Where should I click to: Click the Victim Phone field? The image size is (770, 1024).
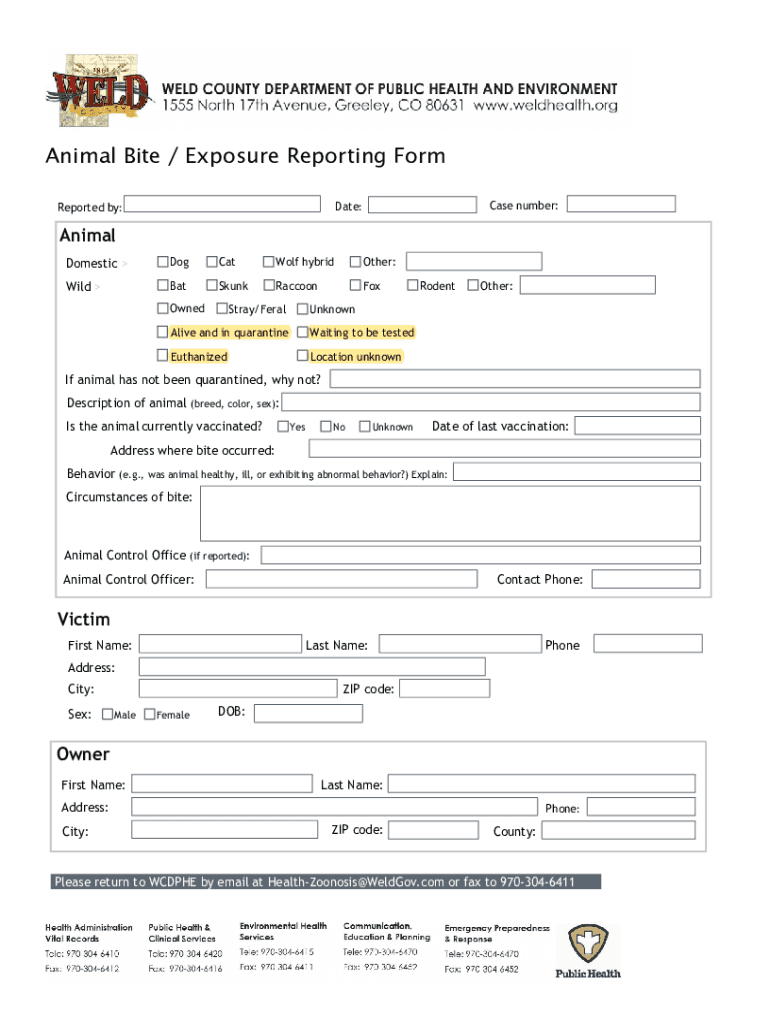click(648, 643)
